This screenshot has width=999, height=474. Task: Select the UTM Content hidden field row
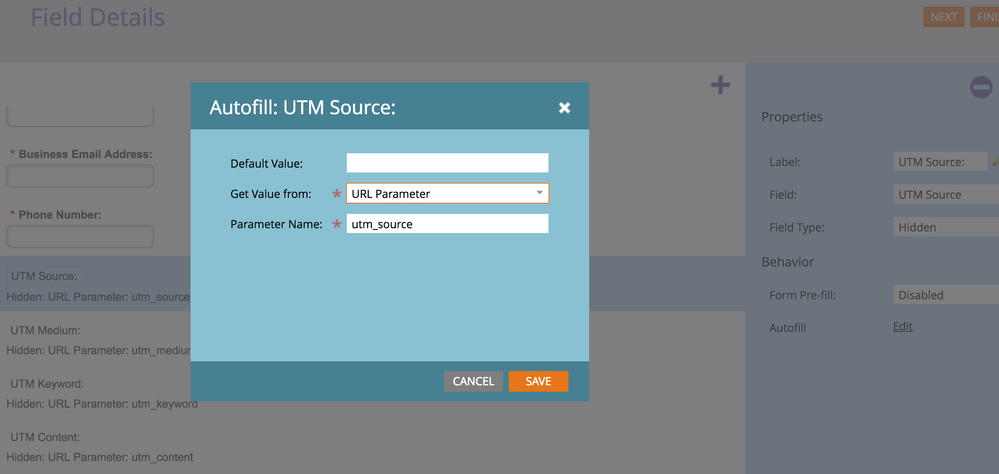95,447
